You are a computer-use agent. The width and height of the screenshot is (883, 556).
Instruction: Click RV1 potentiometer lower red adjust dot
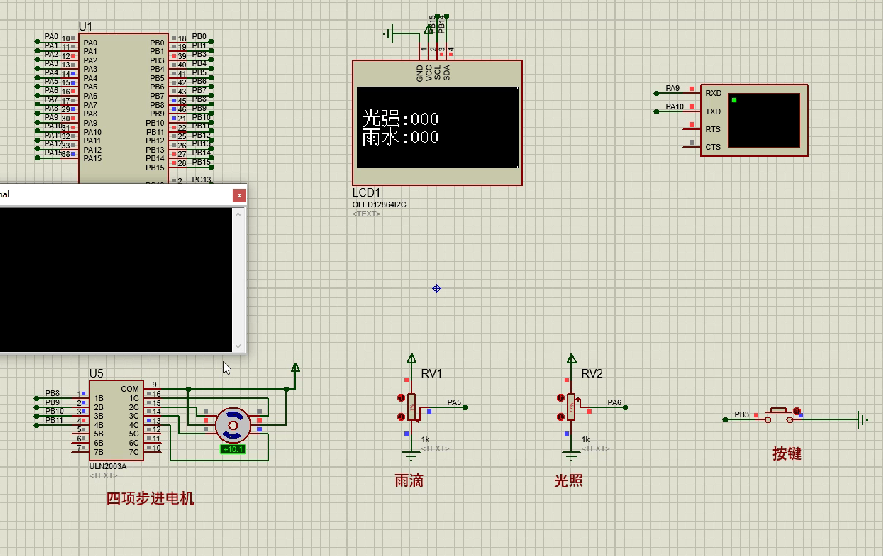pyautogui.click(x=400, y=417)
